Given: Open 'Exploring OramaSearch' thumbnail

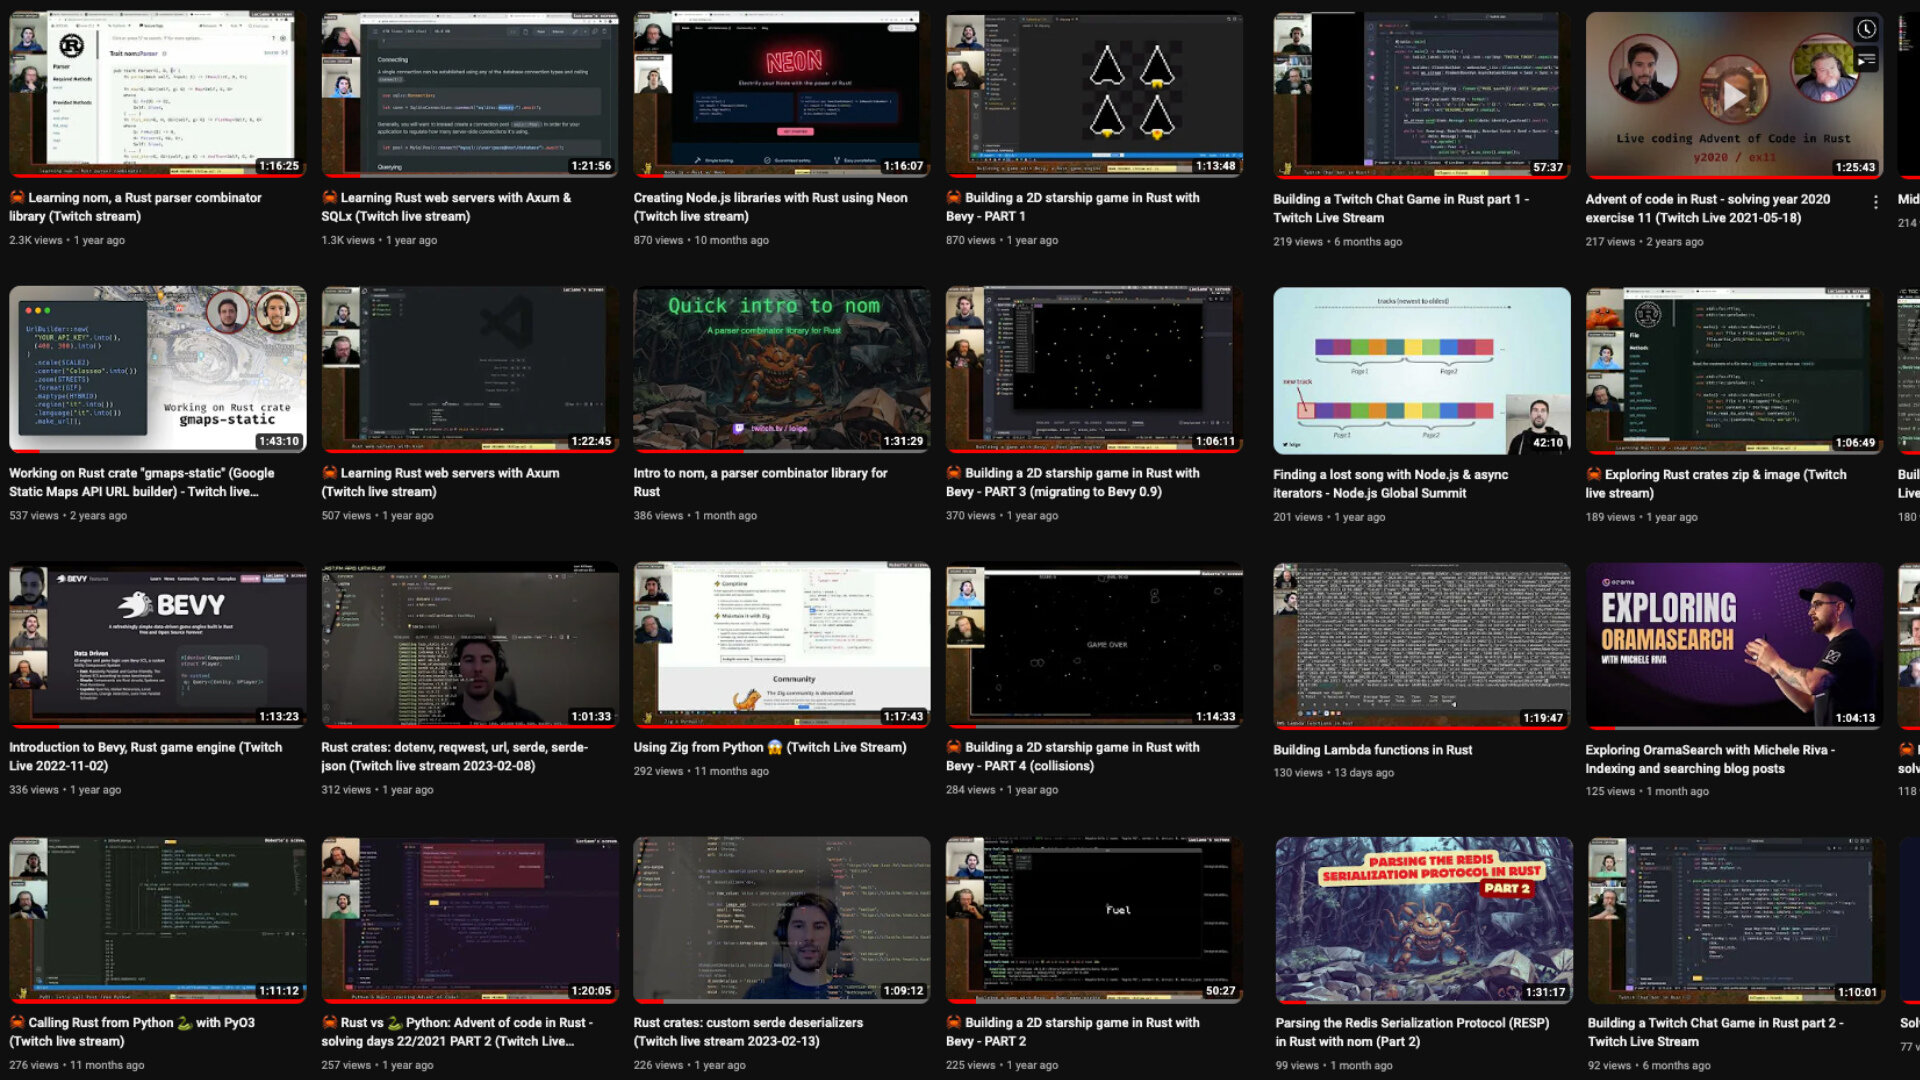Looking at the screenshot, I should pyautogui.click(x=1733, y=645).
